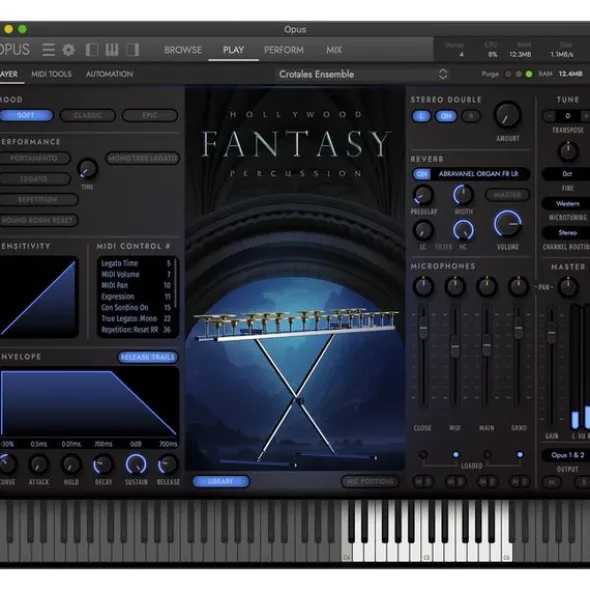Toggle the virtual keyboard icon

coord(112,49)
